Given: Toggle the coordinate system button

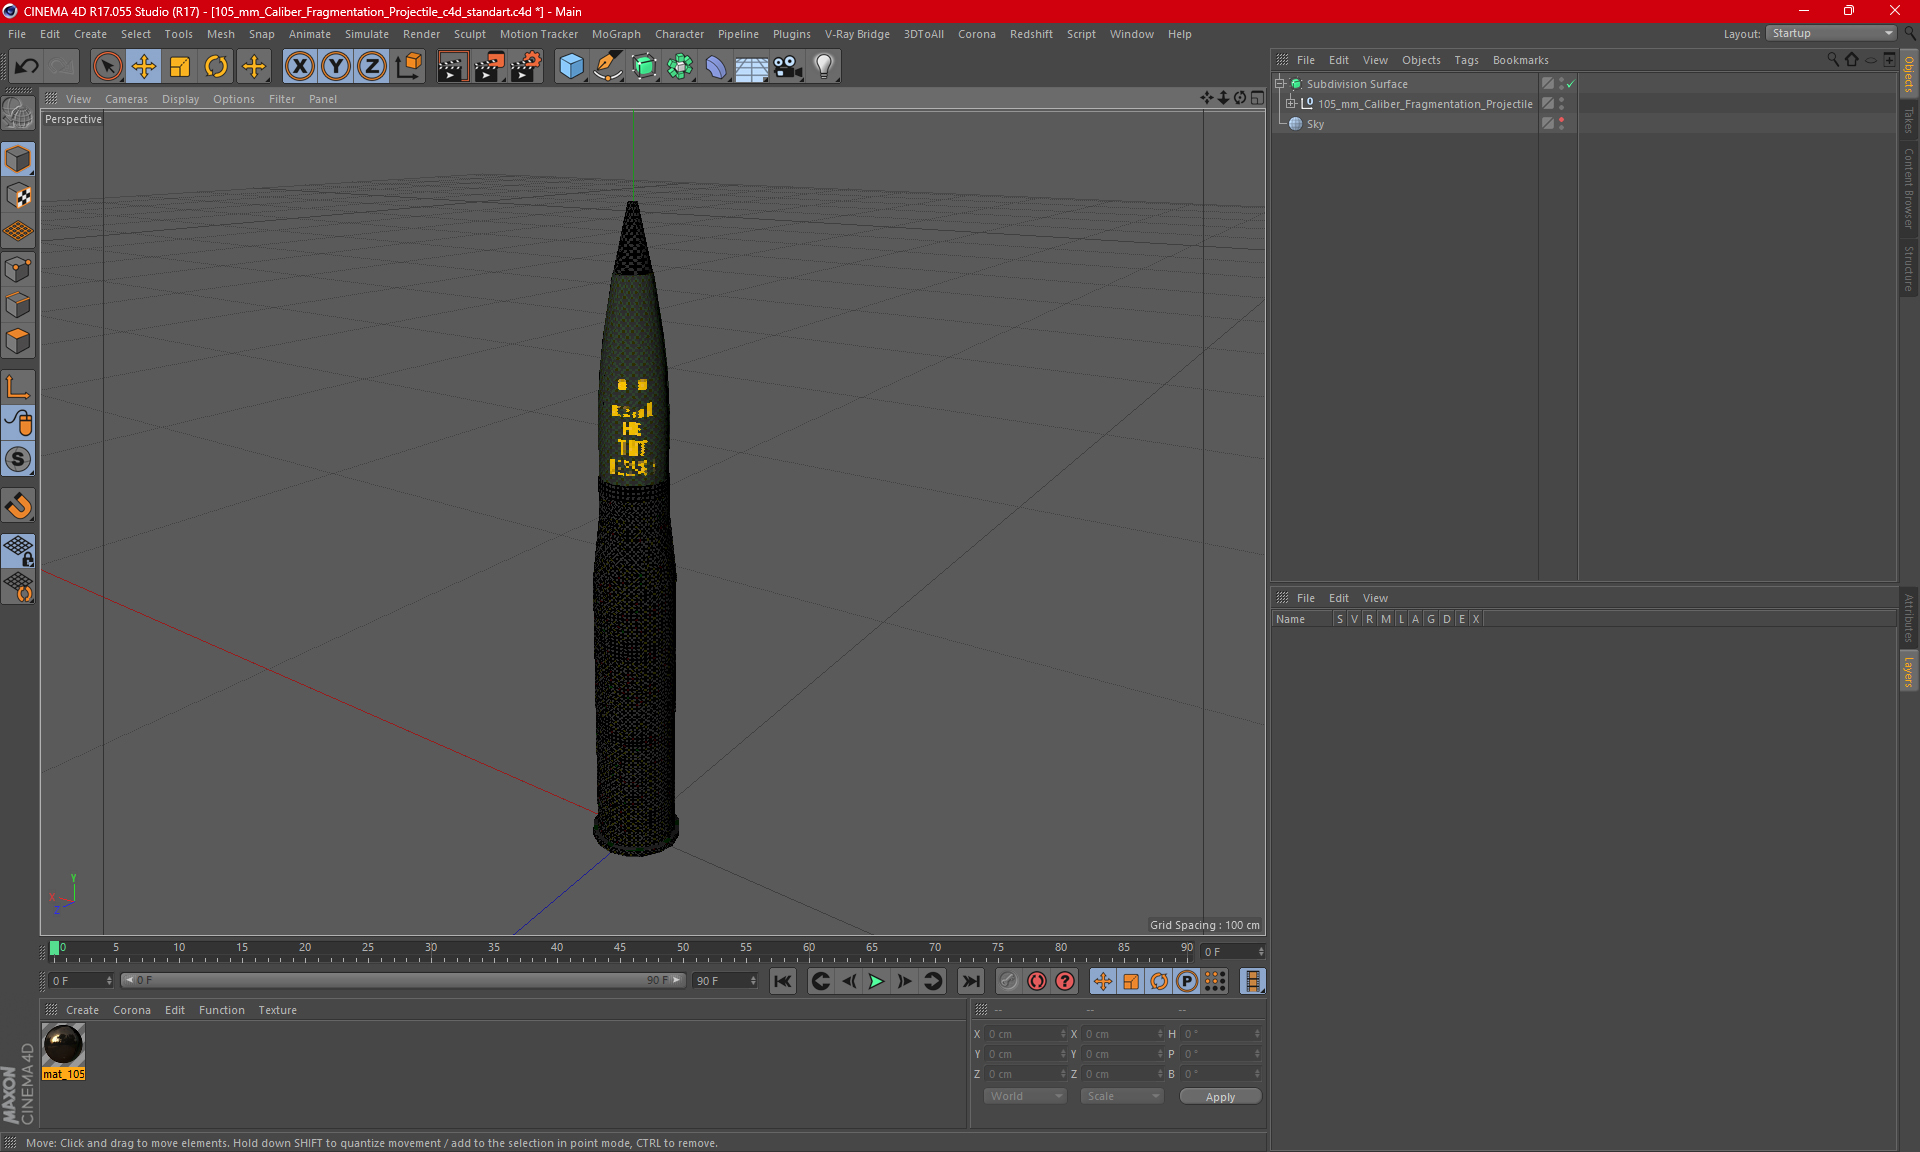Looking at the screenshot, I should coord(408,67).
